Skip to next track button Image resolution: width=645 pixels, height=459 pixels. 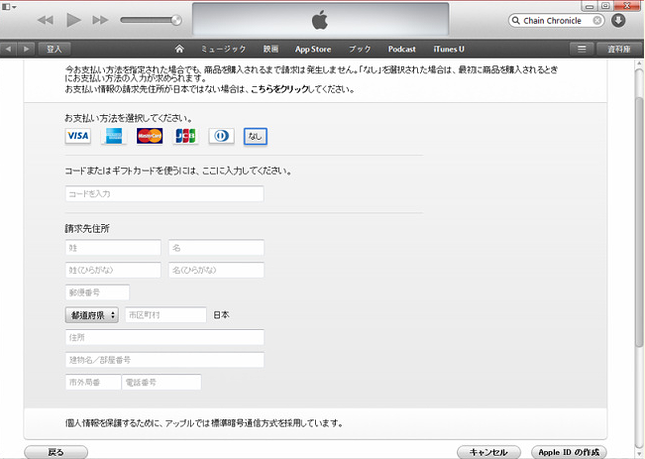(x=100, y=20)
